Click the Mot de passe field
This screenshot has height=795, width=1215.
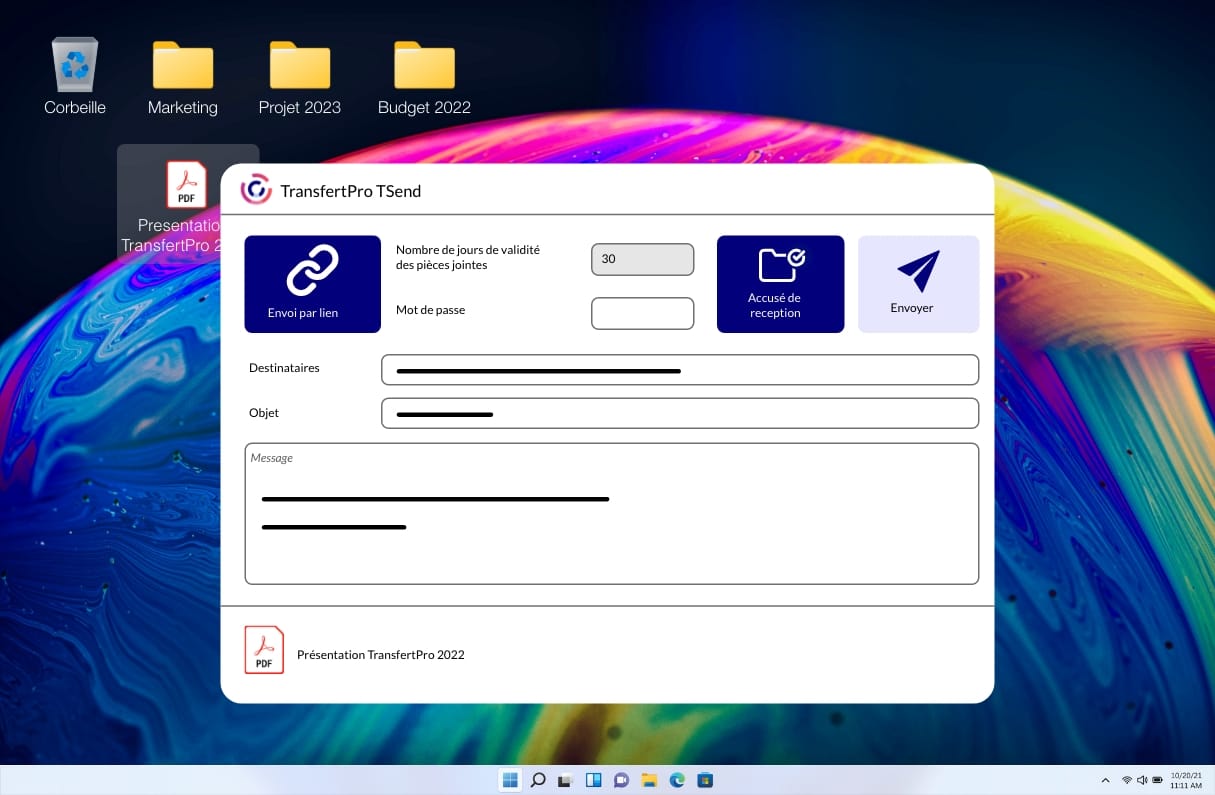642,313
